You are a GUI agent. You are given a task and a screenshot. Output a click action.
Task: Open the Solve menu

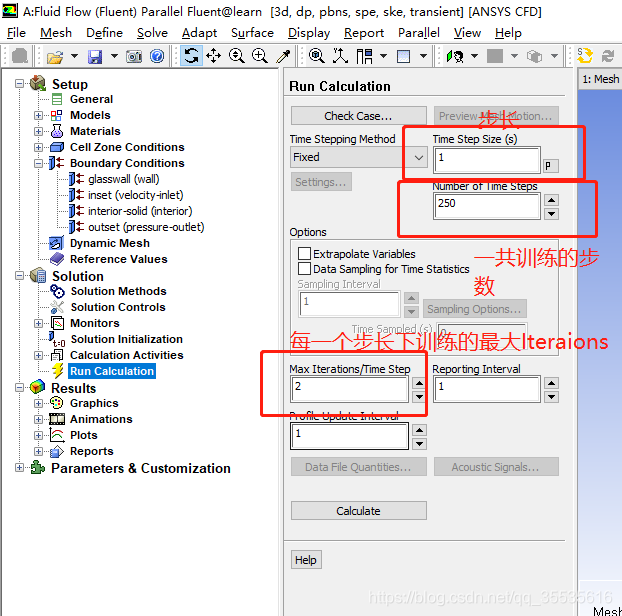152,33
